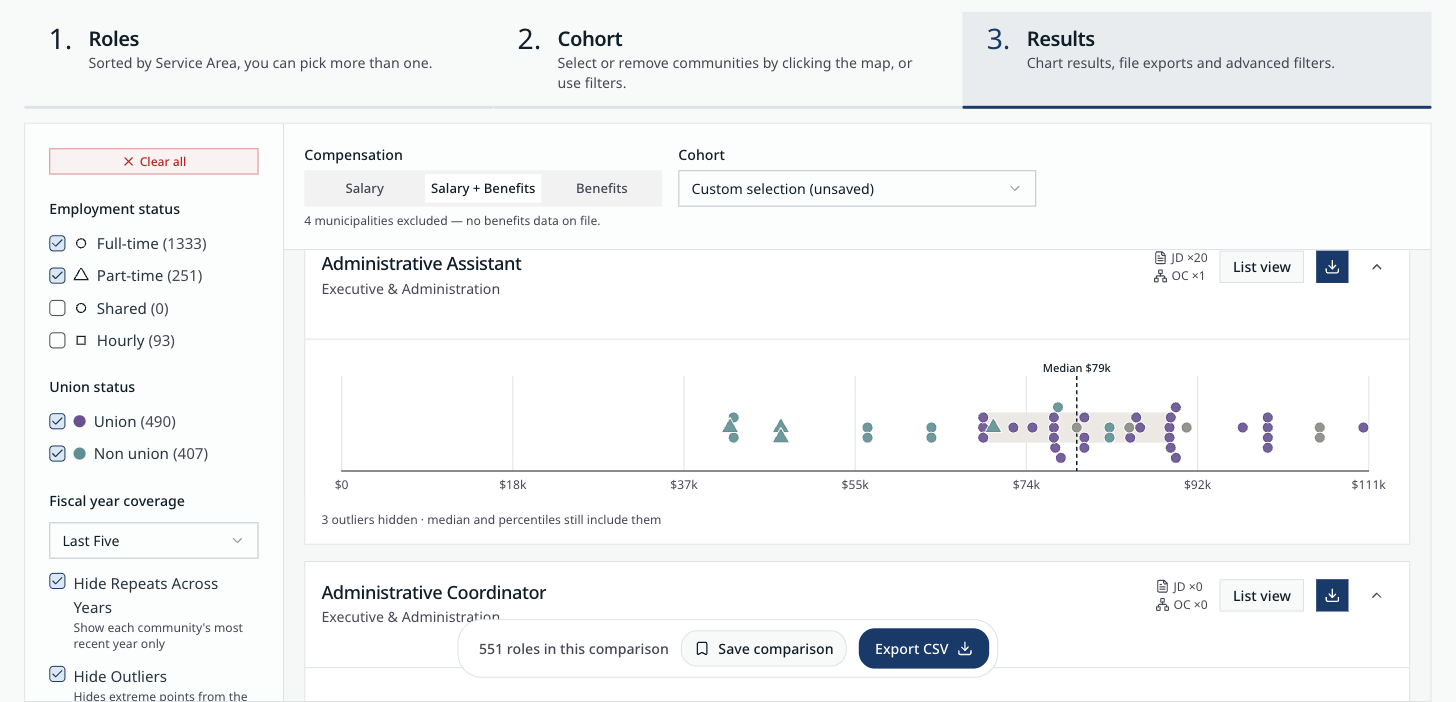1456x702 pixels.
Task: Switch compensation to Salary
Action: click(x=365, y=188)
